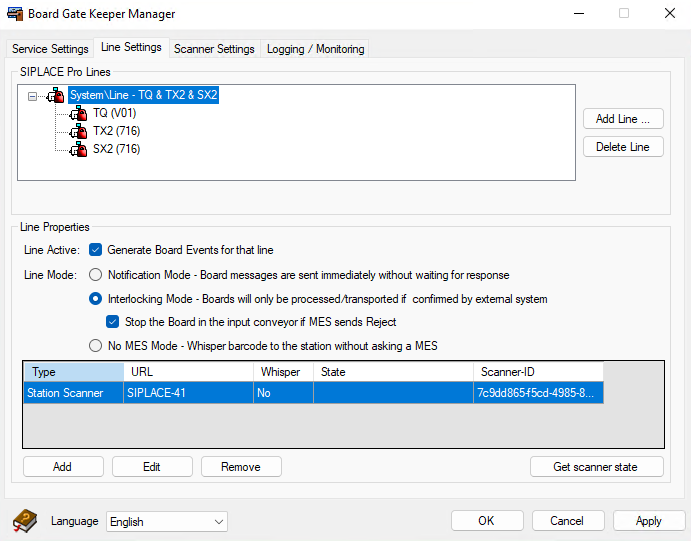Collapse the System\Line tree node
Image resolution: width=691 pixels, height=541 pixels.
[32, 96]
